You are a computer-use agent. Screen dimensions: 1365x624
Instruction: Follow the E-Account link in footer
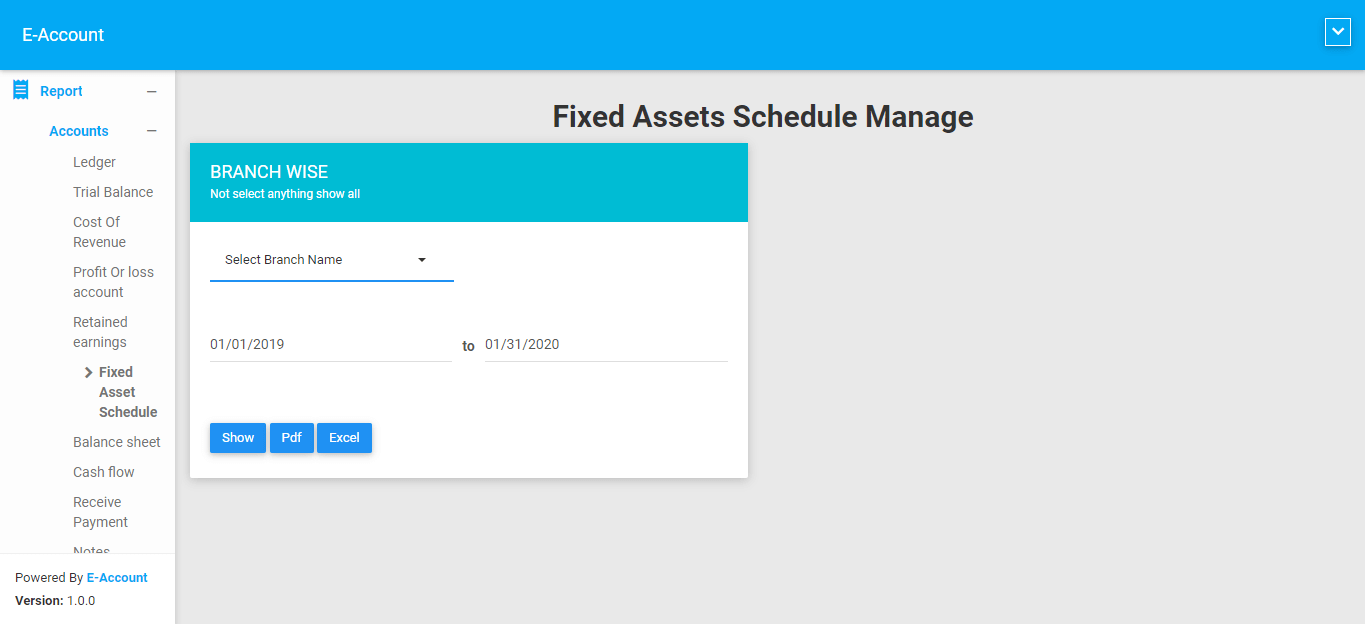click(117, 578)
